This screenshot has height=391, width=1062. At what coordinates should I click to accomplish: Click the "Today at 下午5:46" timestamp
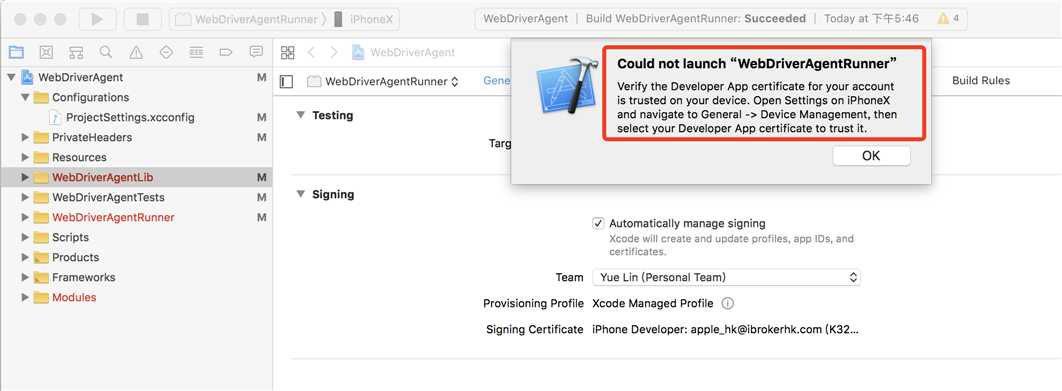(x=872, y=19)
